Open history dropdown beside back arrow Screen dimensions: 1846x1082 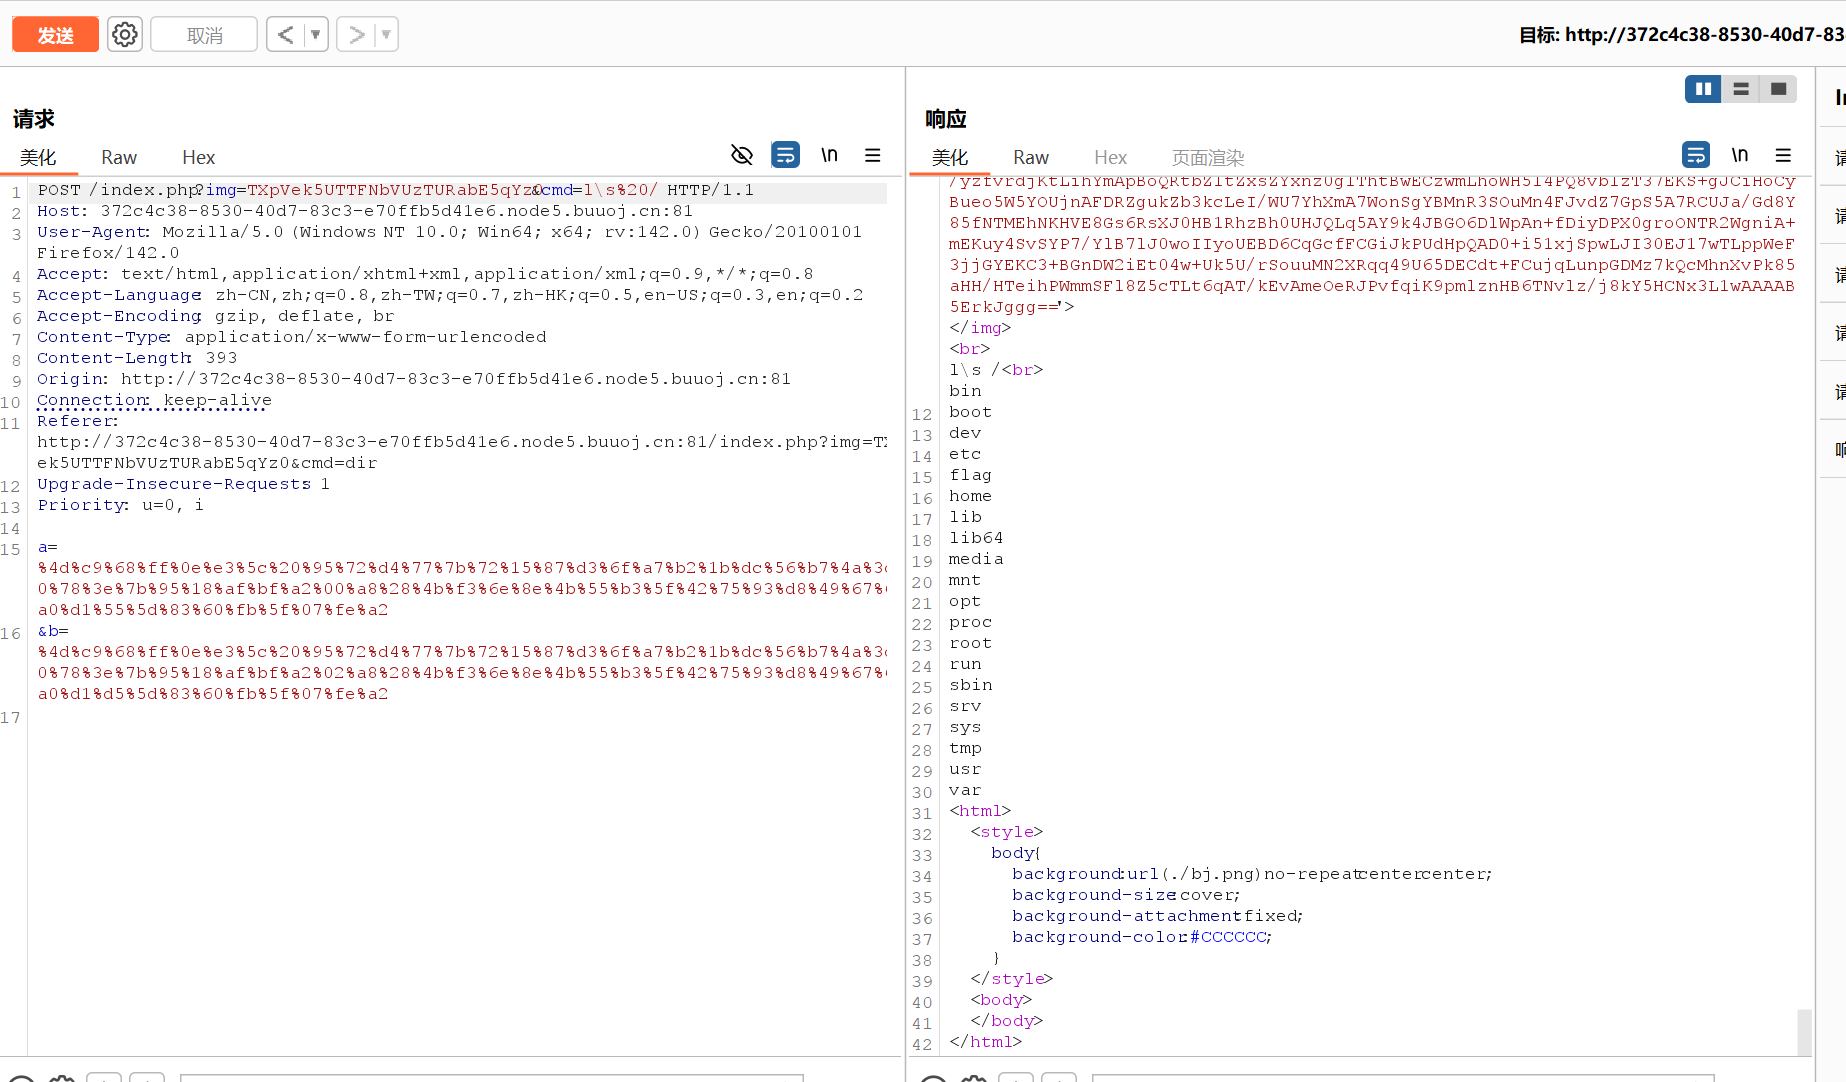tap(316, 35)
